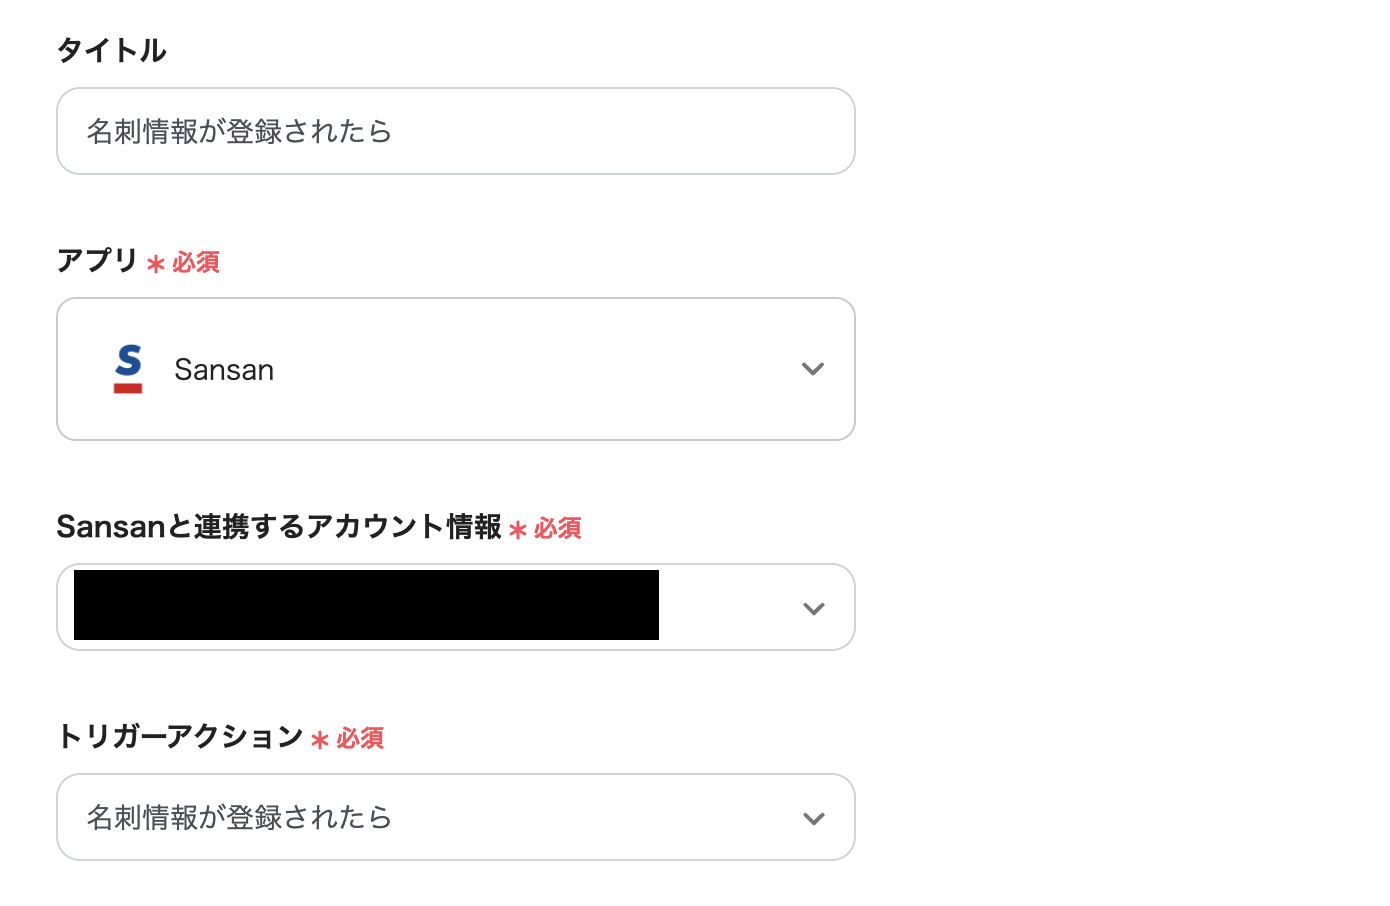Click the blacked-out account value
Viewport: 1390px width, 906px height.
coord(366,605)
